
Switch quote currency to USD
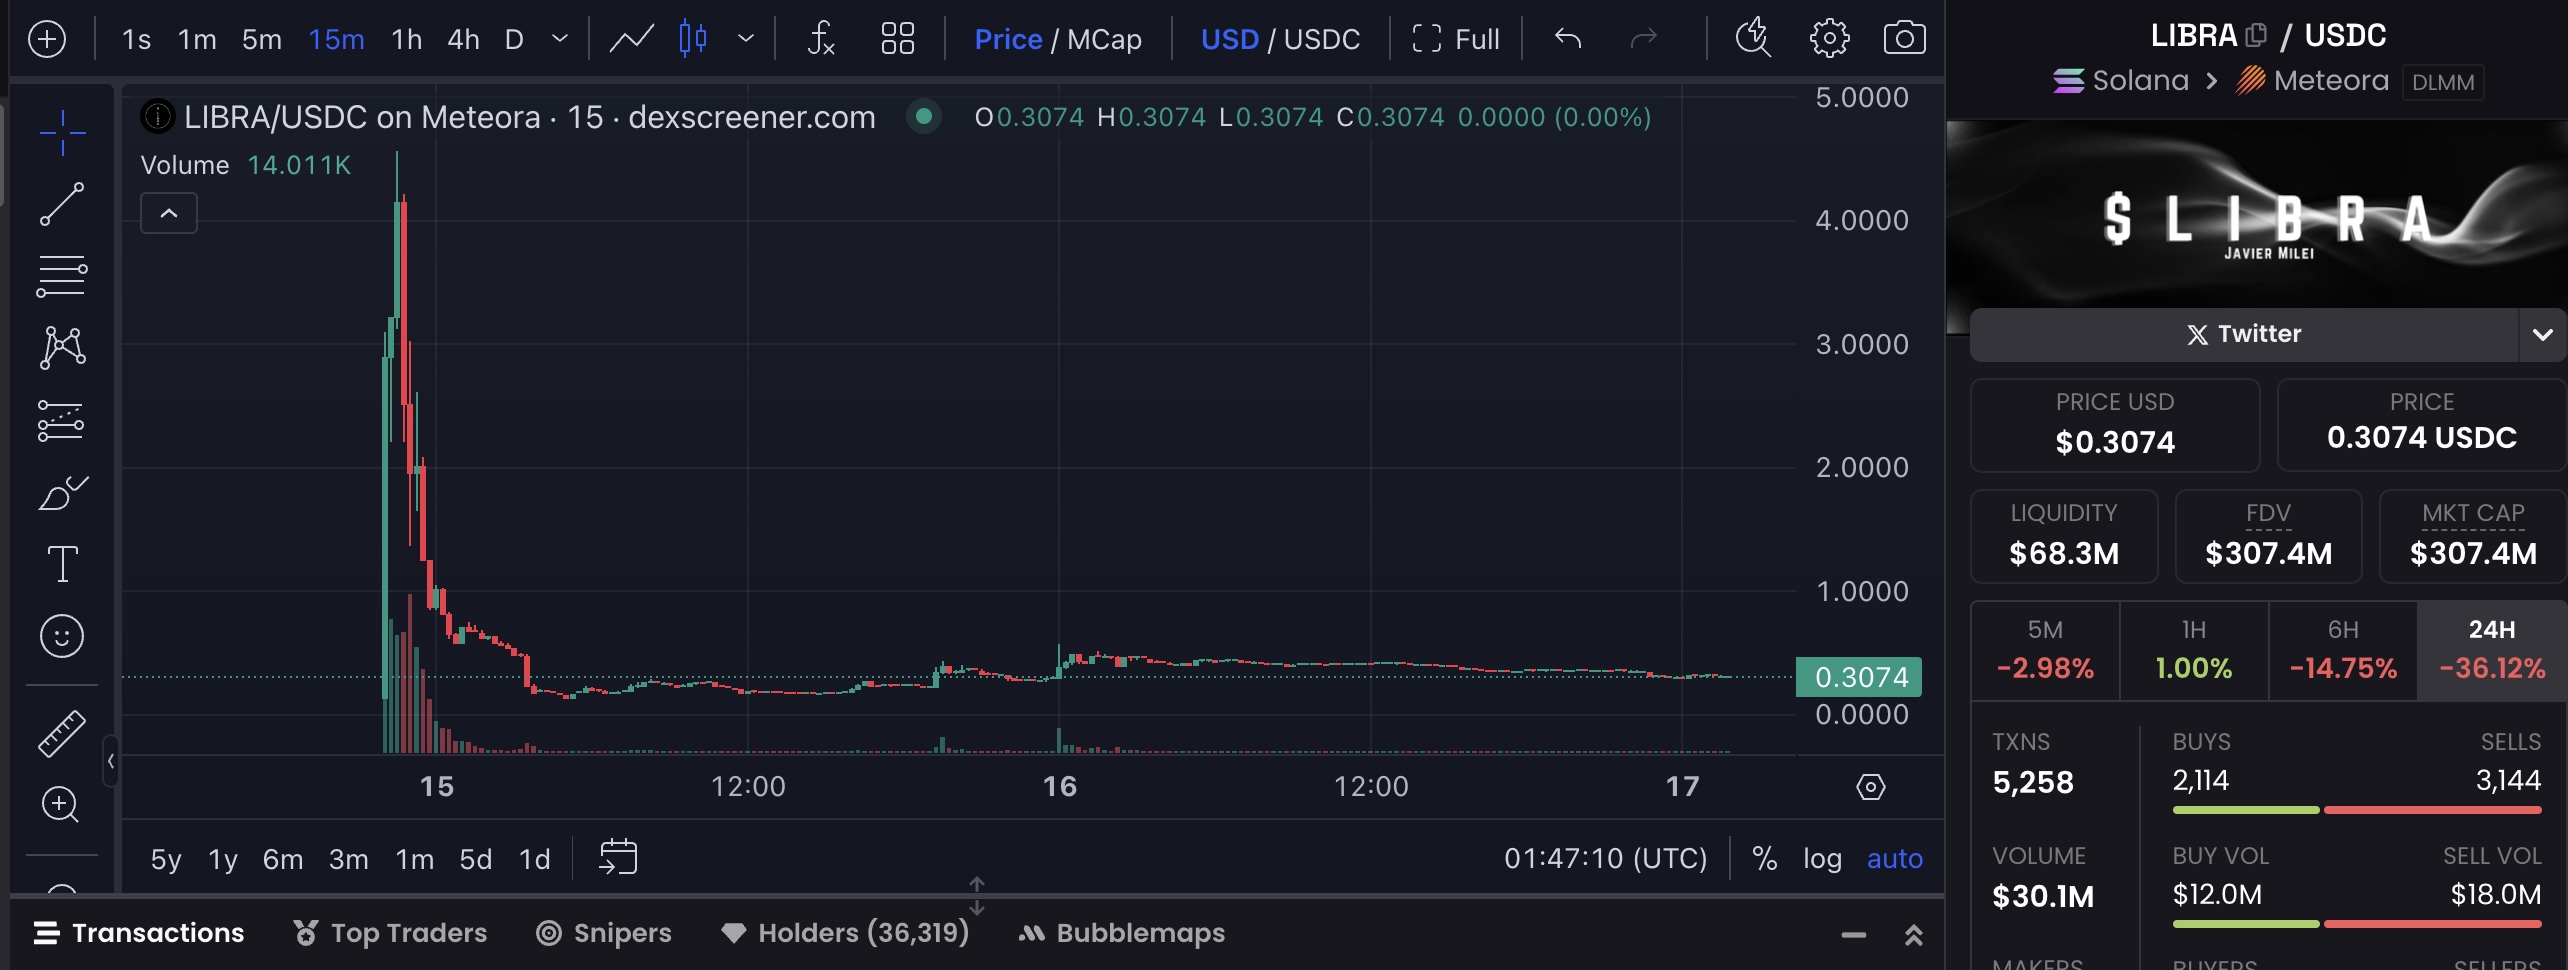click(x=1229, y=39)
